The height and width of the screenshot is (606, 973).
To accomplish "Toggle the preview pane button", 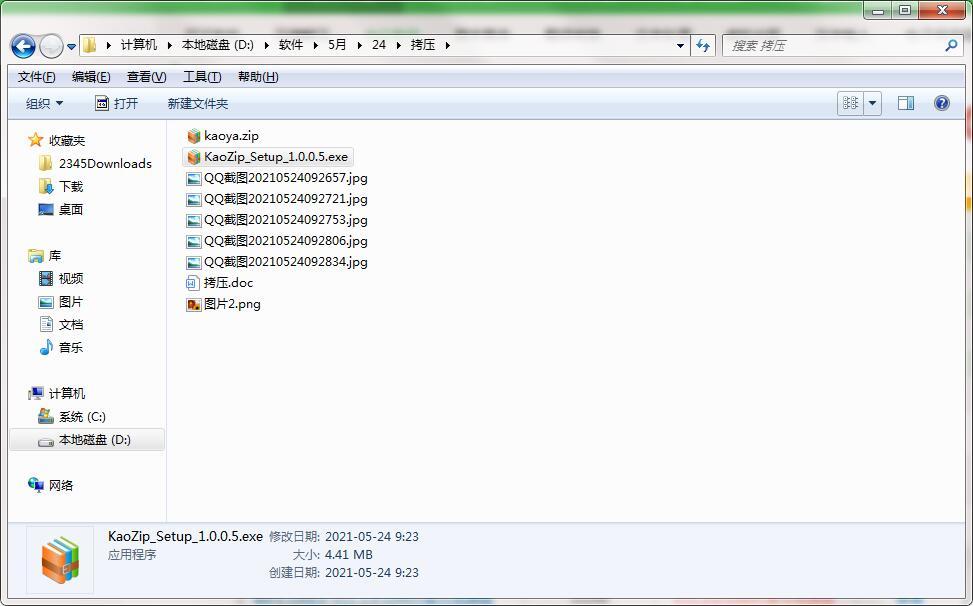I will [x=906, y=103].
